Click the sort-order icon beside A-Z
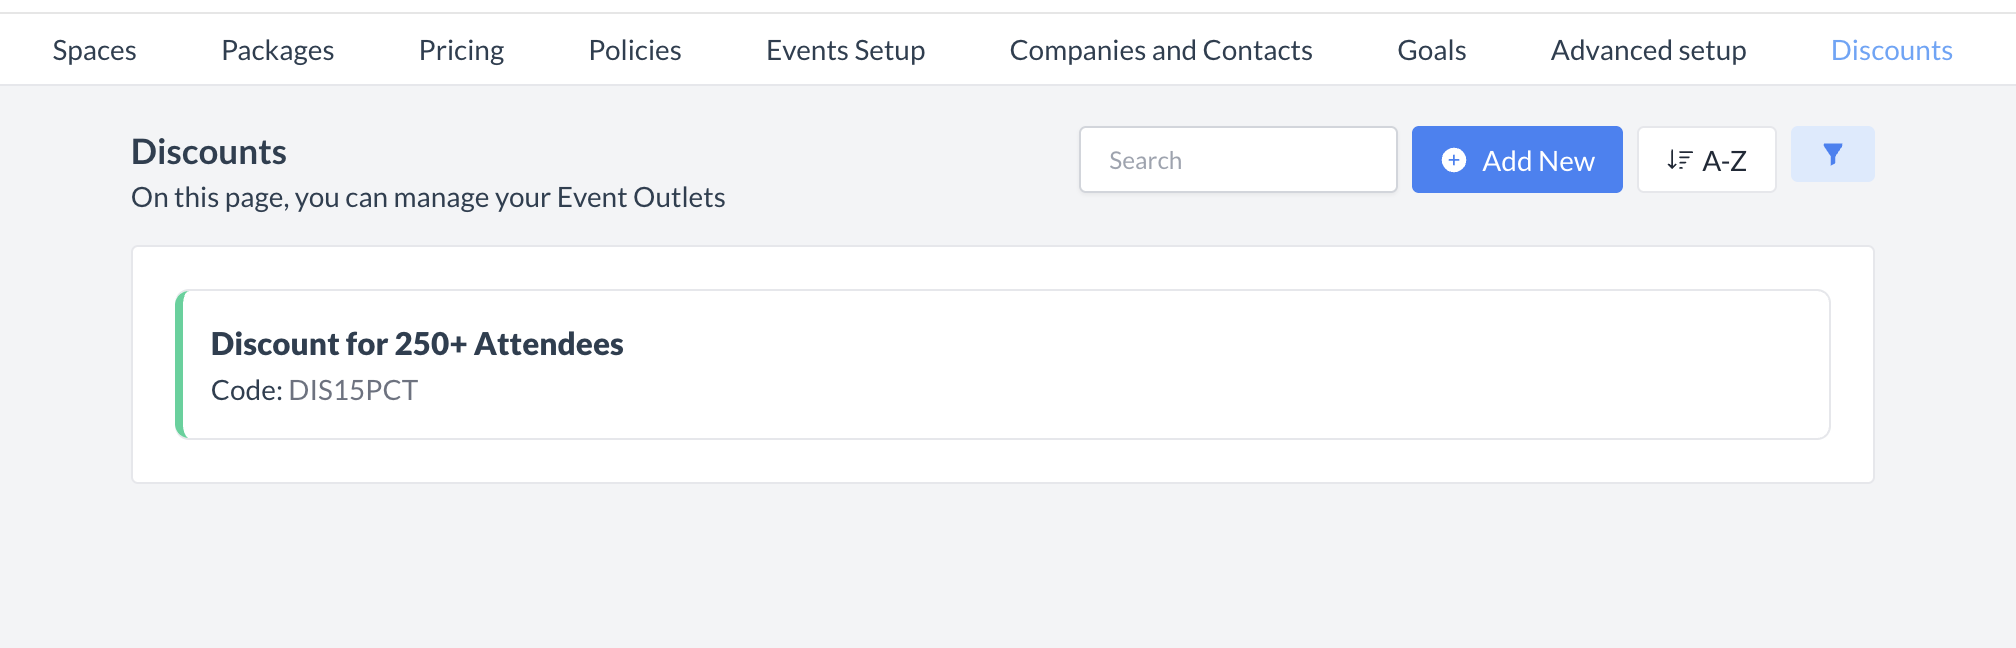 pyautogui.click(x=1679, y=160)
